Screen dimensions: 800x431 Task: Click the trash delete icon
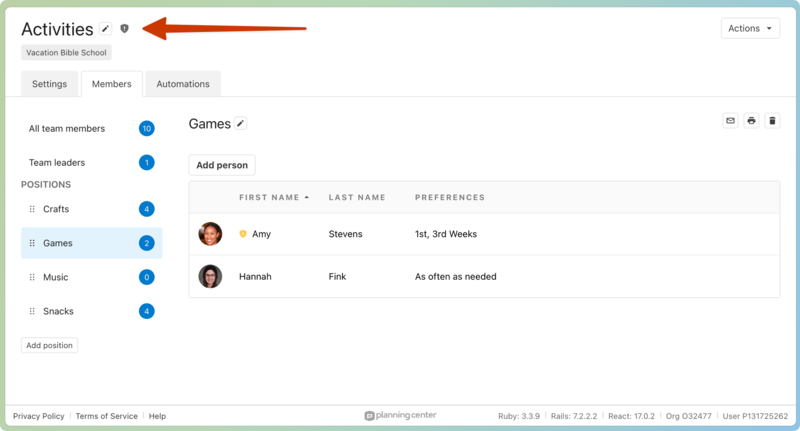point(772,121)
